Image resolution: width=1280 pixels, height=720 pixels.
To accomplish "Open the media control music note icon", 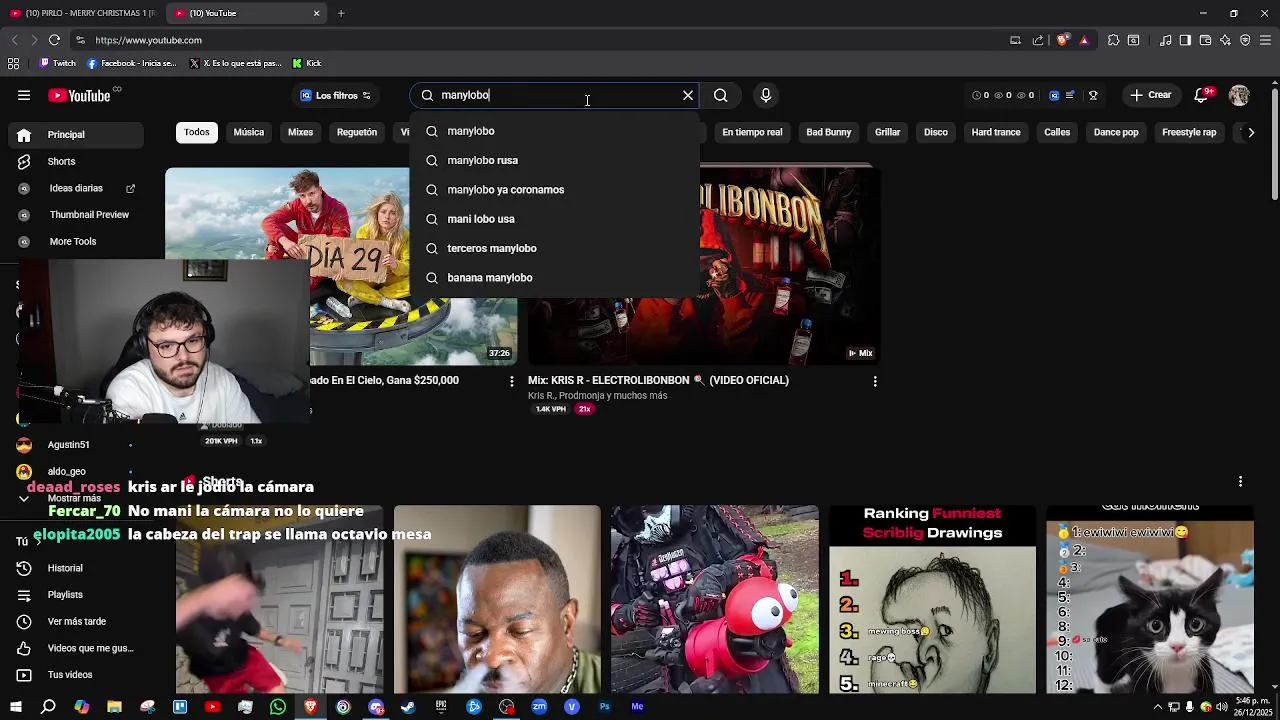I will (1166, 40).
